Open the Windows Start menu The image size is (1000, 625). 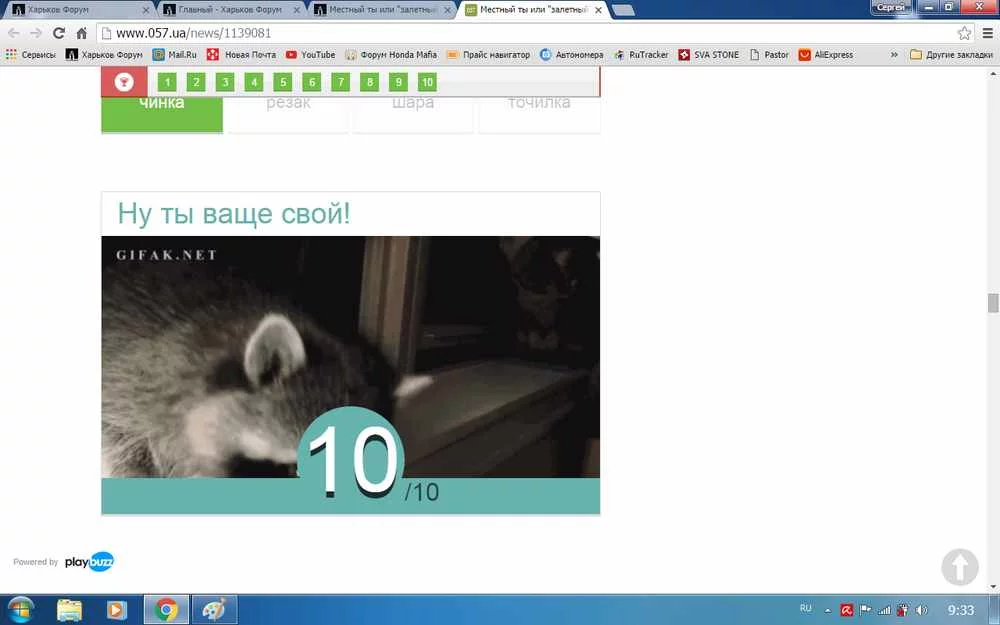point(20,610)
